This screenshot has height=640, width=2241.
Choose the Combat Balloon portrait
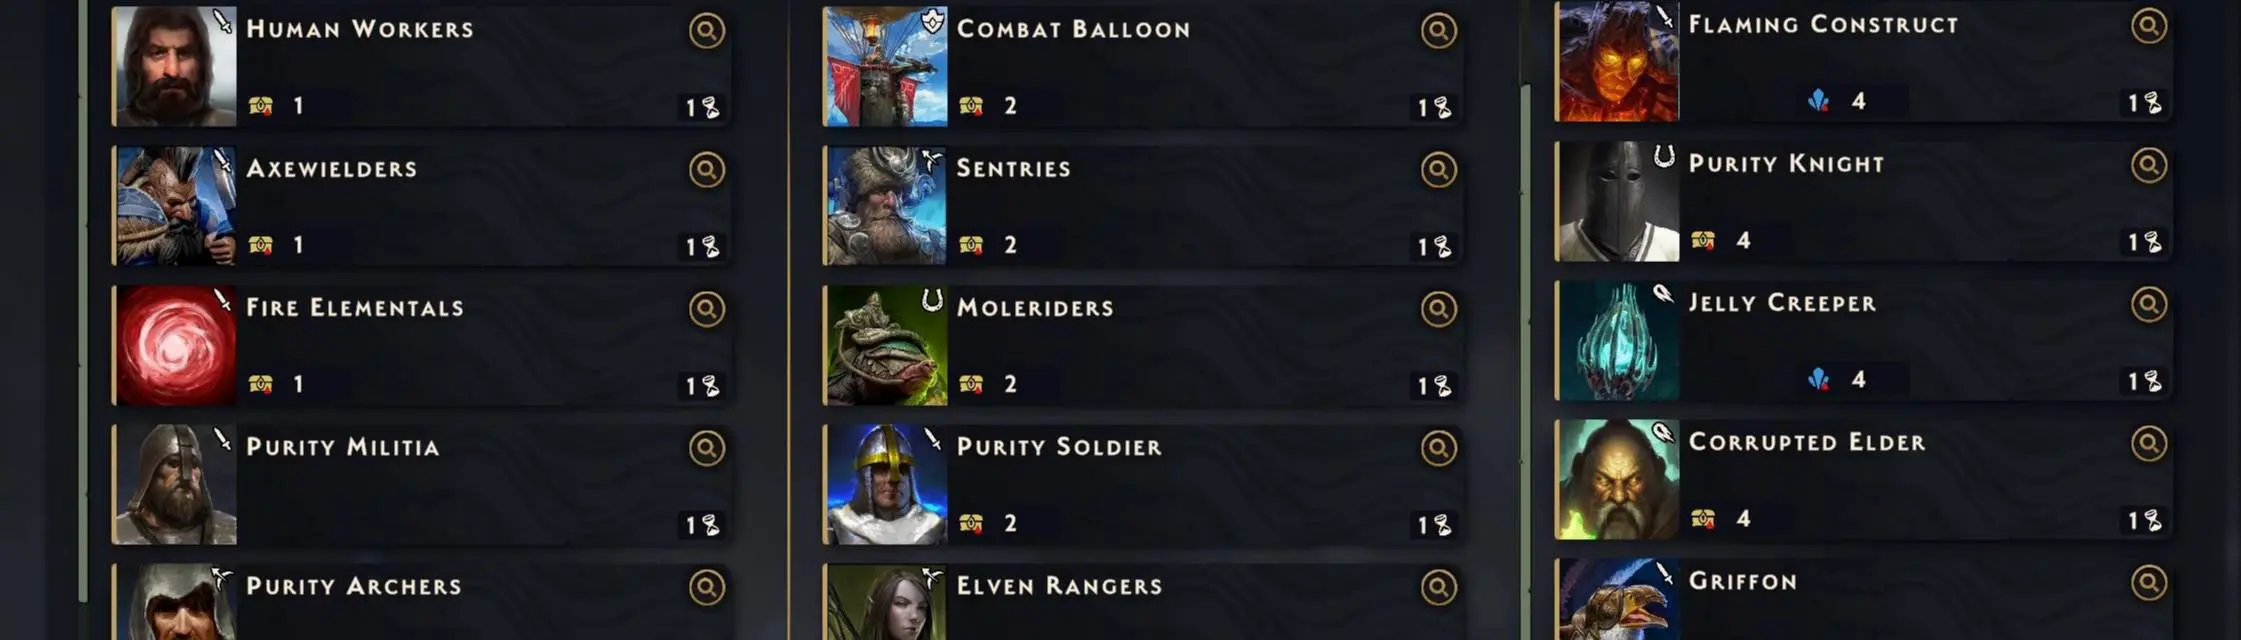click(885, 67)
